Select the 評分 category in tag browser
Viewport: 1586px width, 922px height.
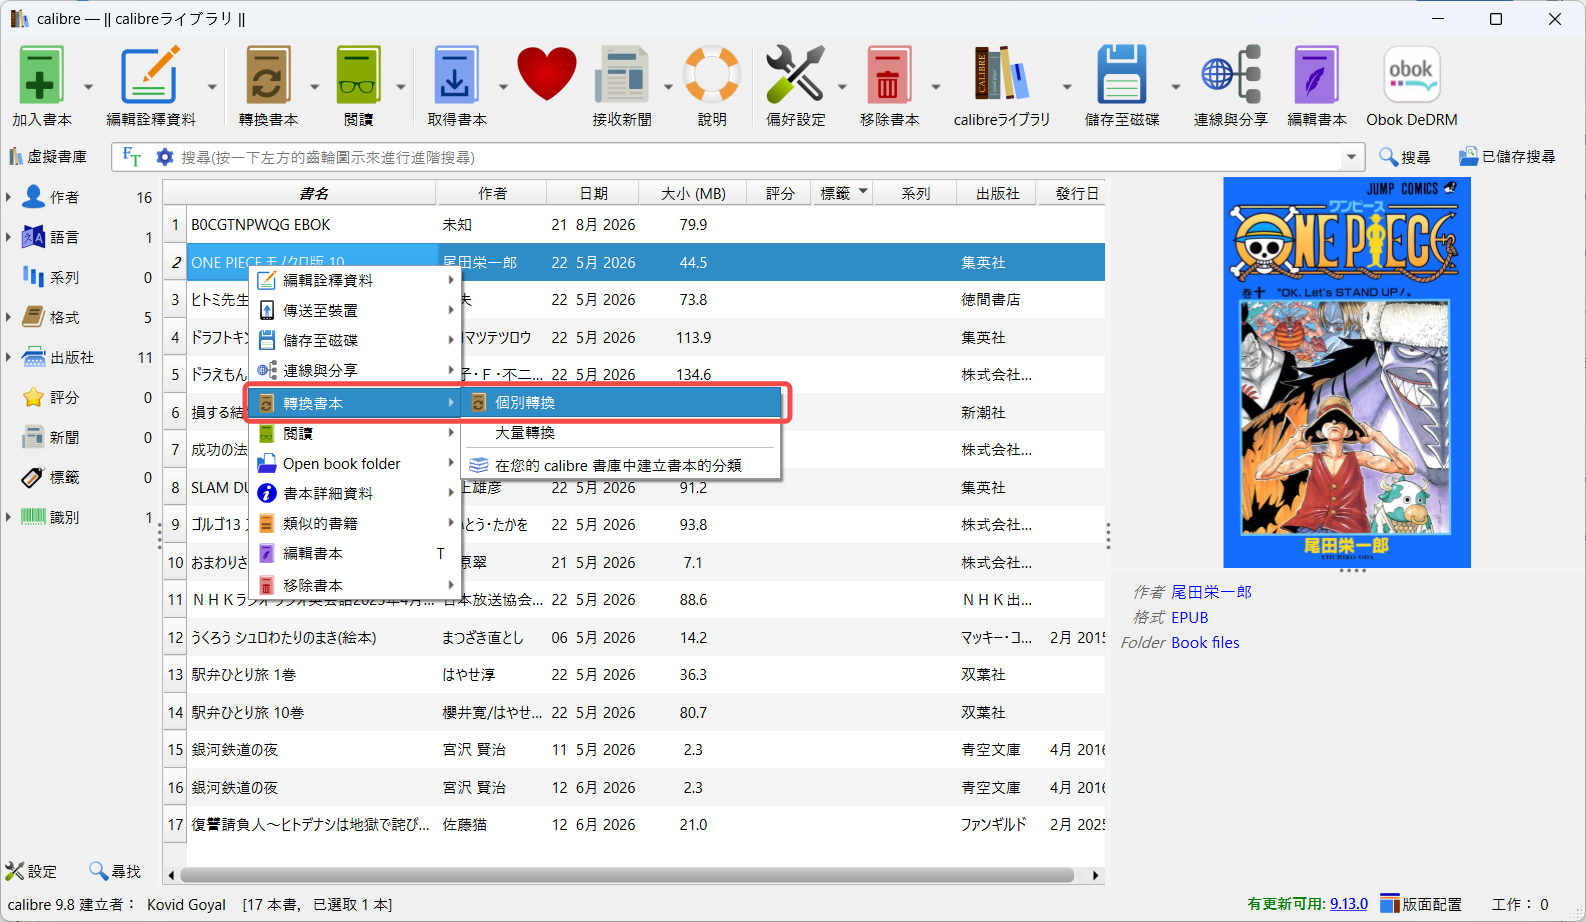click(x=64, y=397)
